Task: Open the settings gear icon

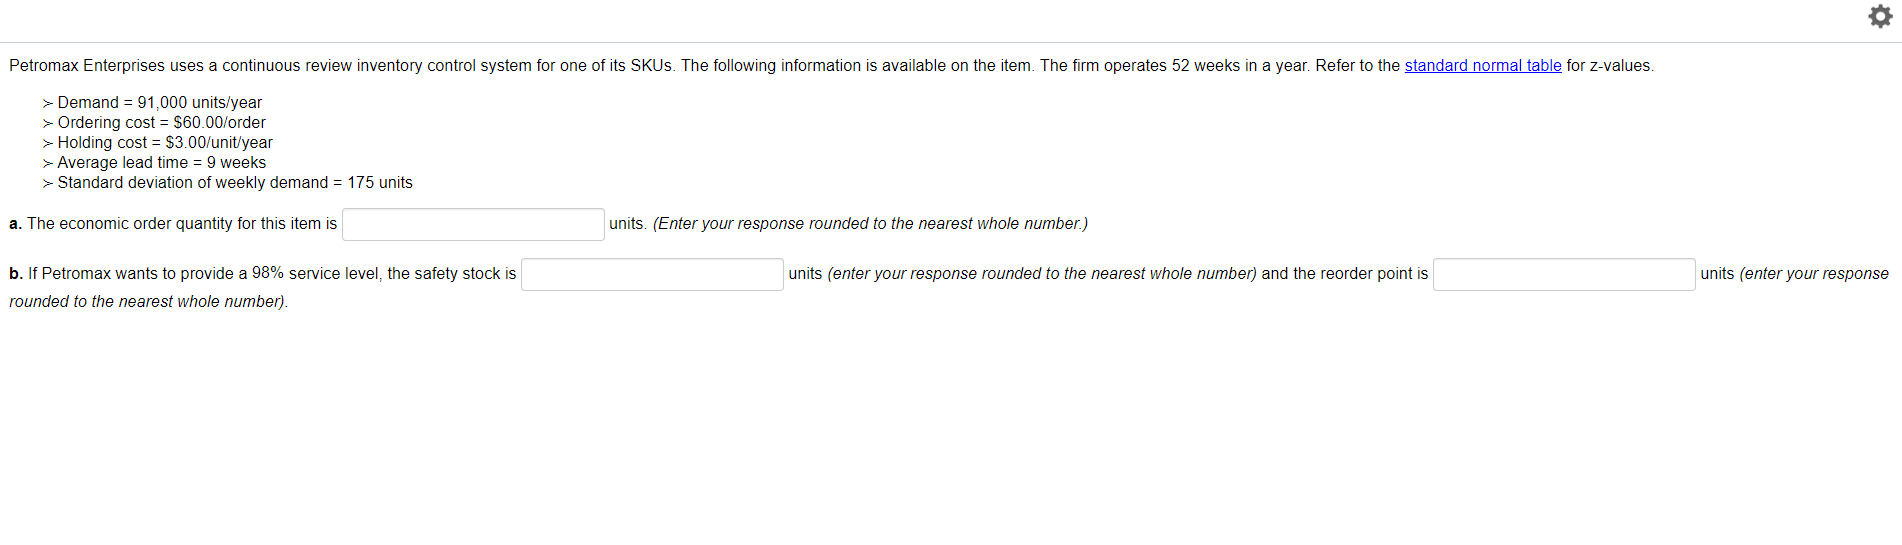Action: pyautogui.click(x=1880, y=16)
